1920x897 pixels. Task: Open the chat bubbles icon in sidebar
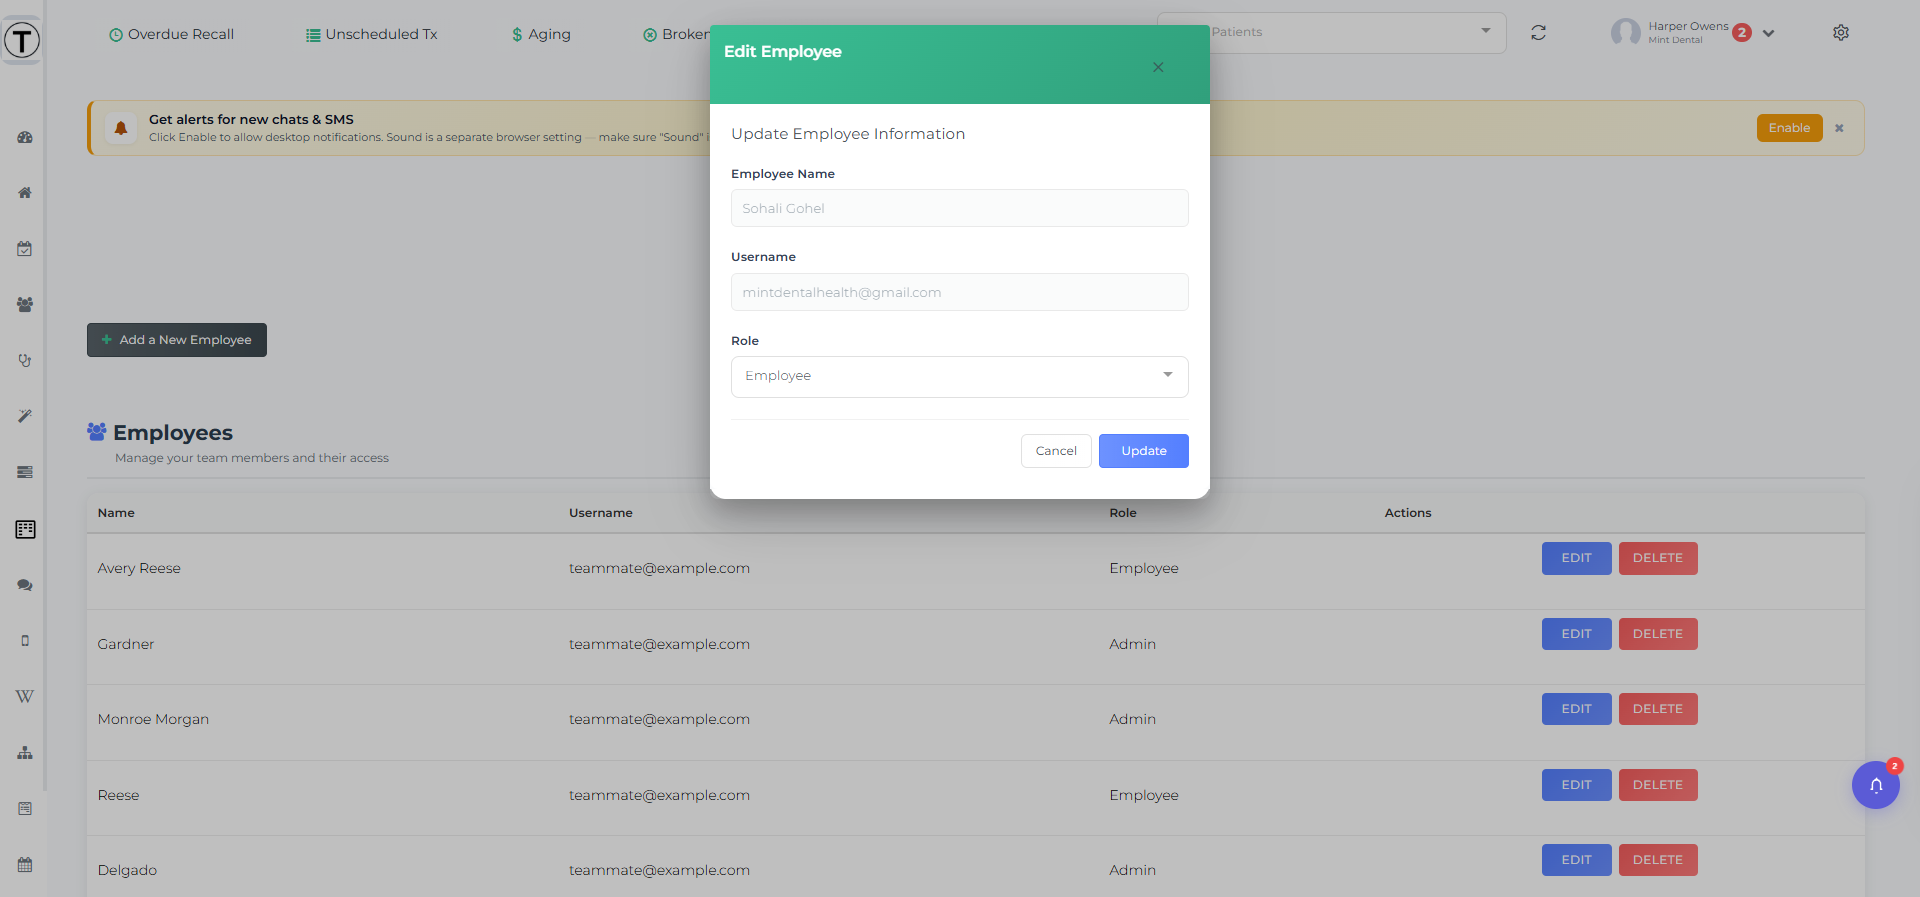tap(25, 585)
